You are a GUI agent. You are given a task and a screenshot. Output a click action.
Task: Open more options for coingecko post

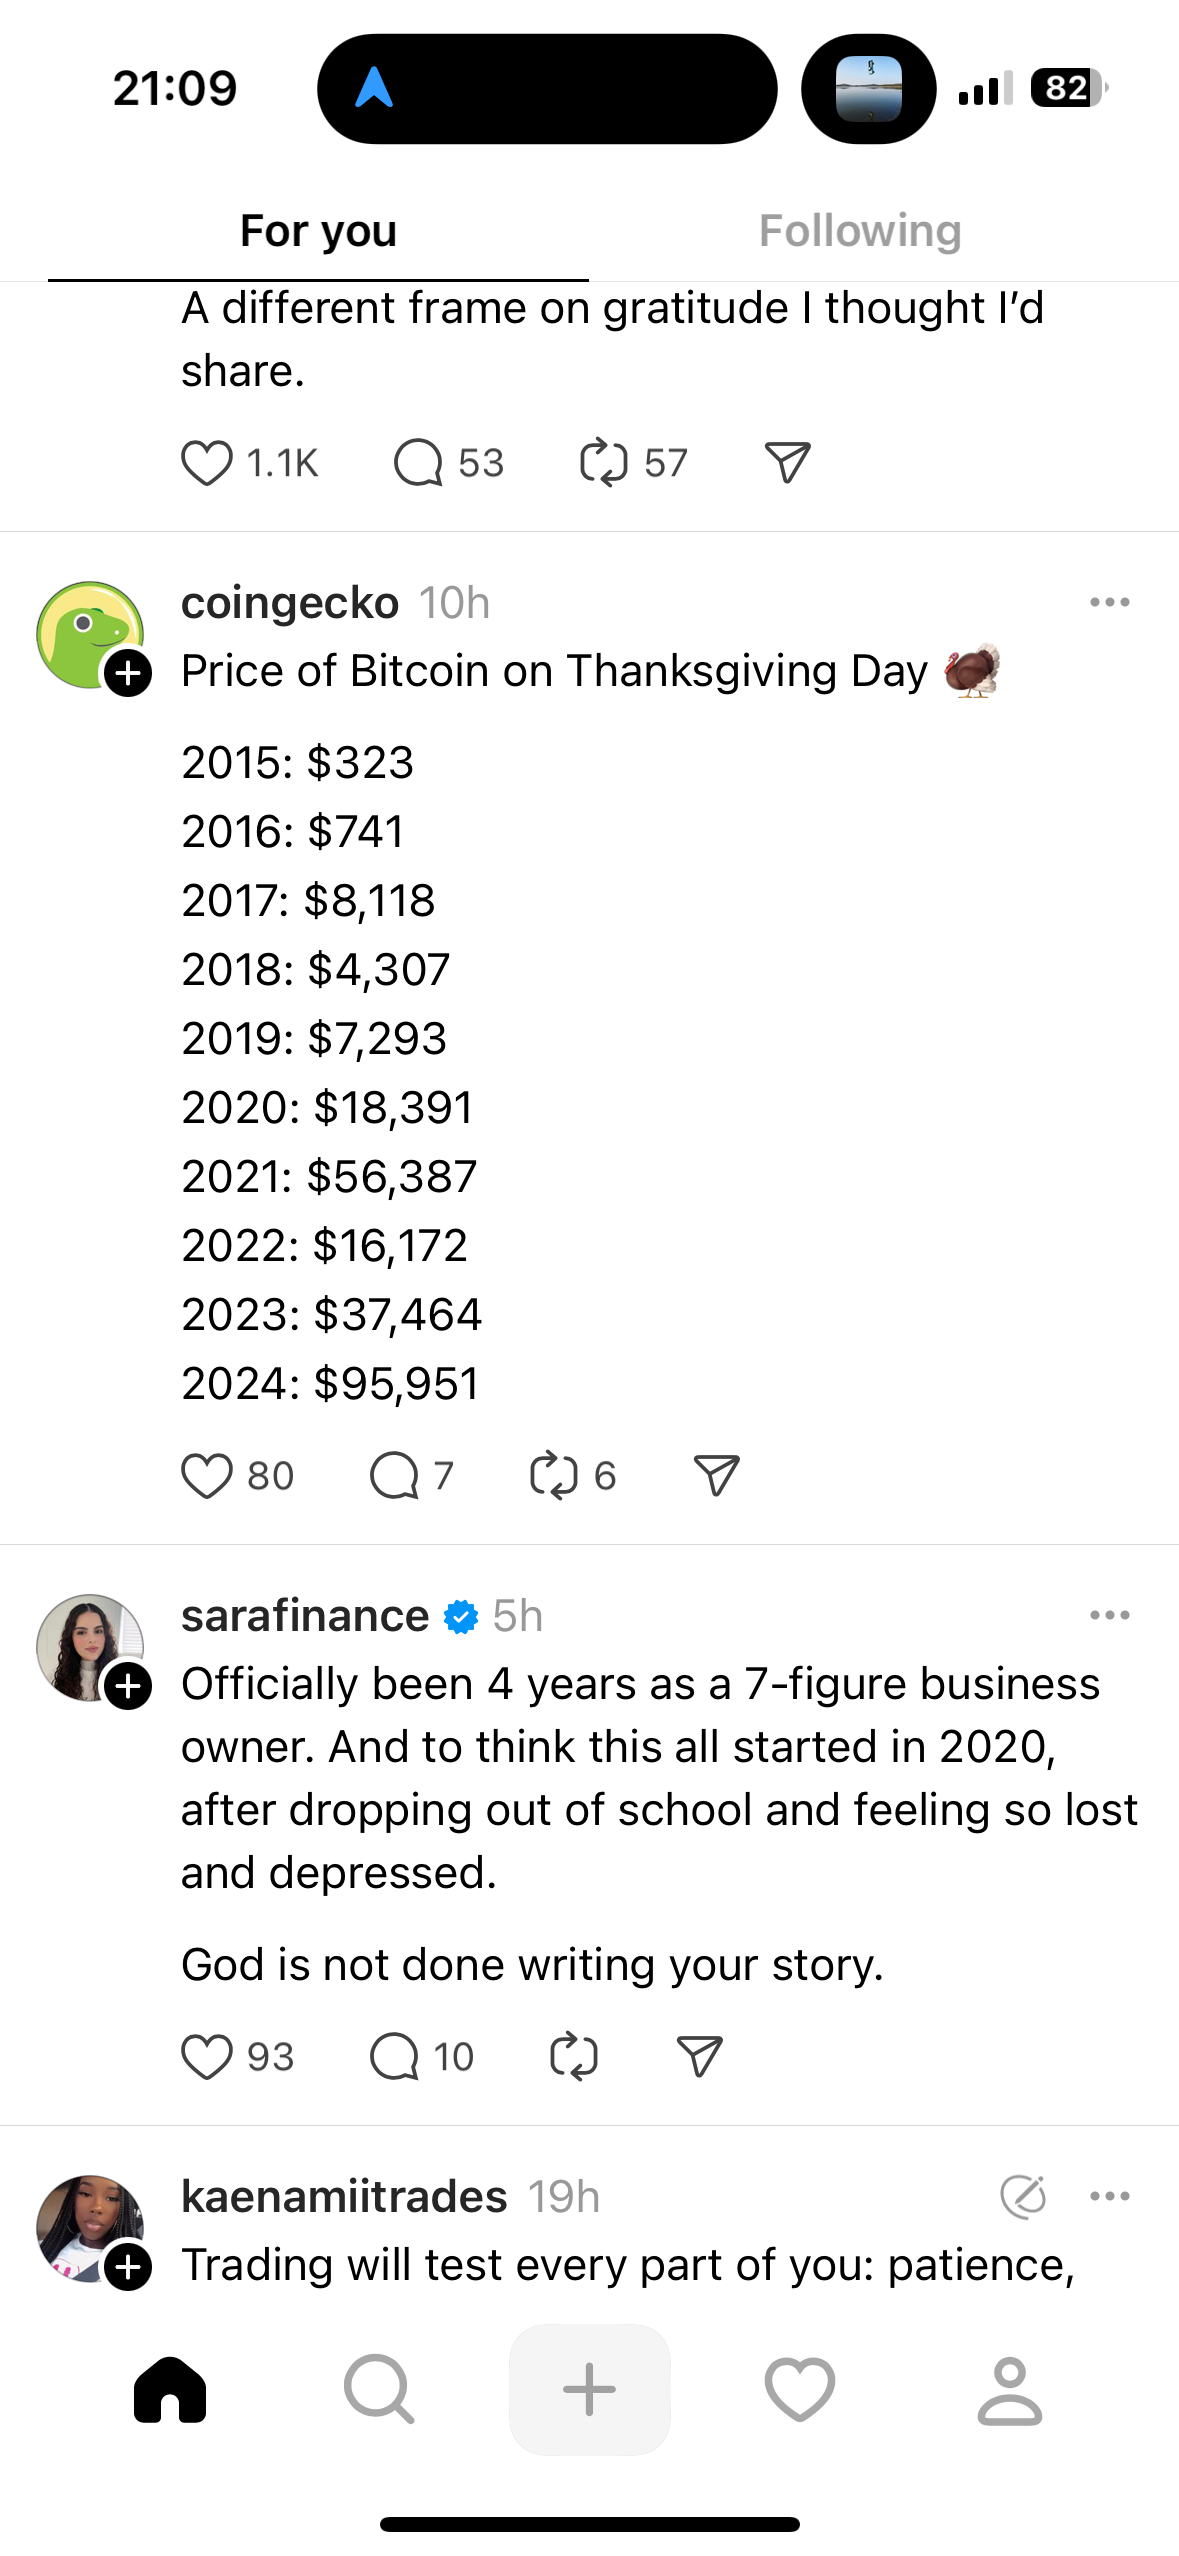(1110, 602)
